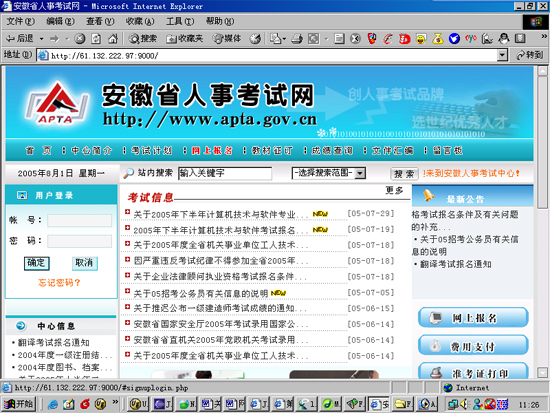Click the History icon in the toolbar
Image resolution: width=550 pixels, height=413 pixels.
click(x=255, y=39)
